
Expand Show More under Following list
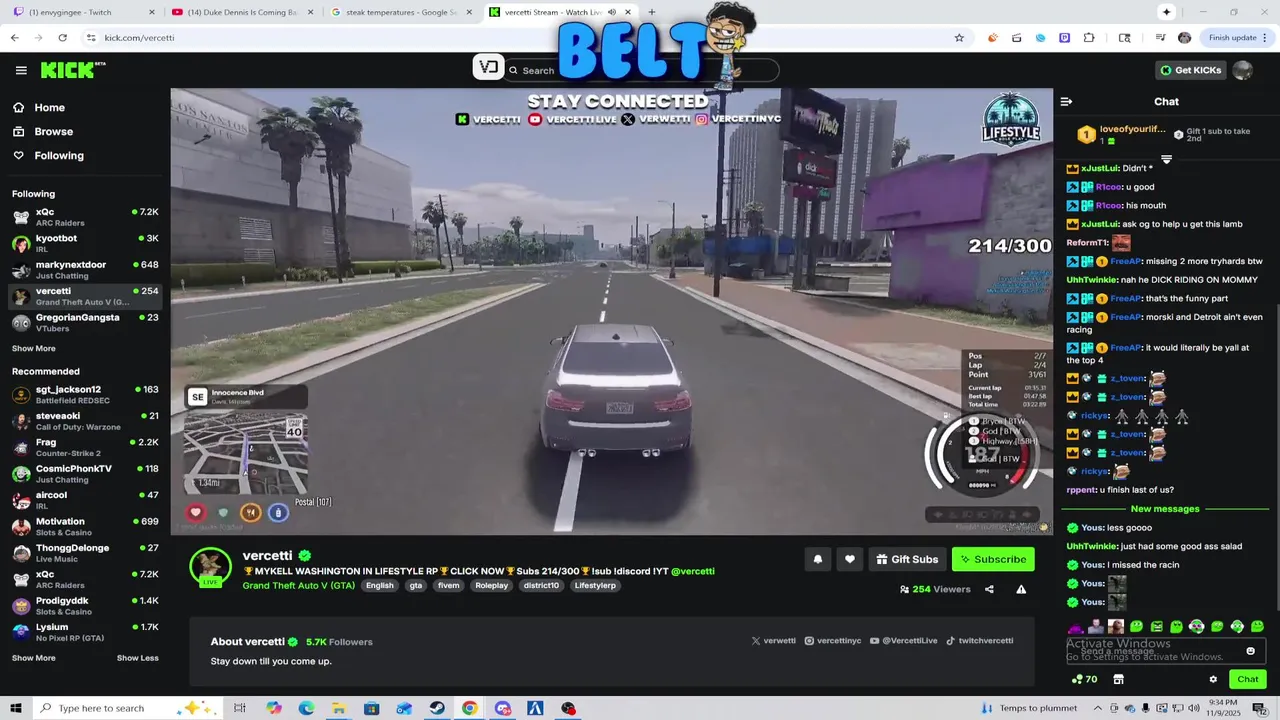(34, 349)
